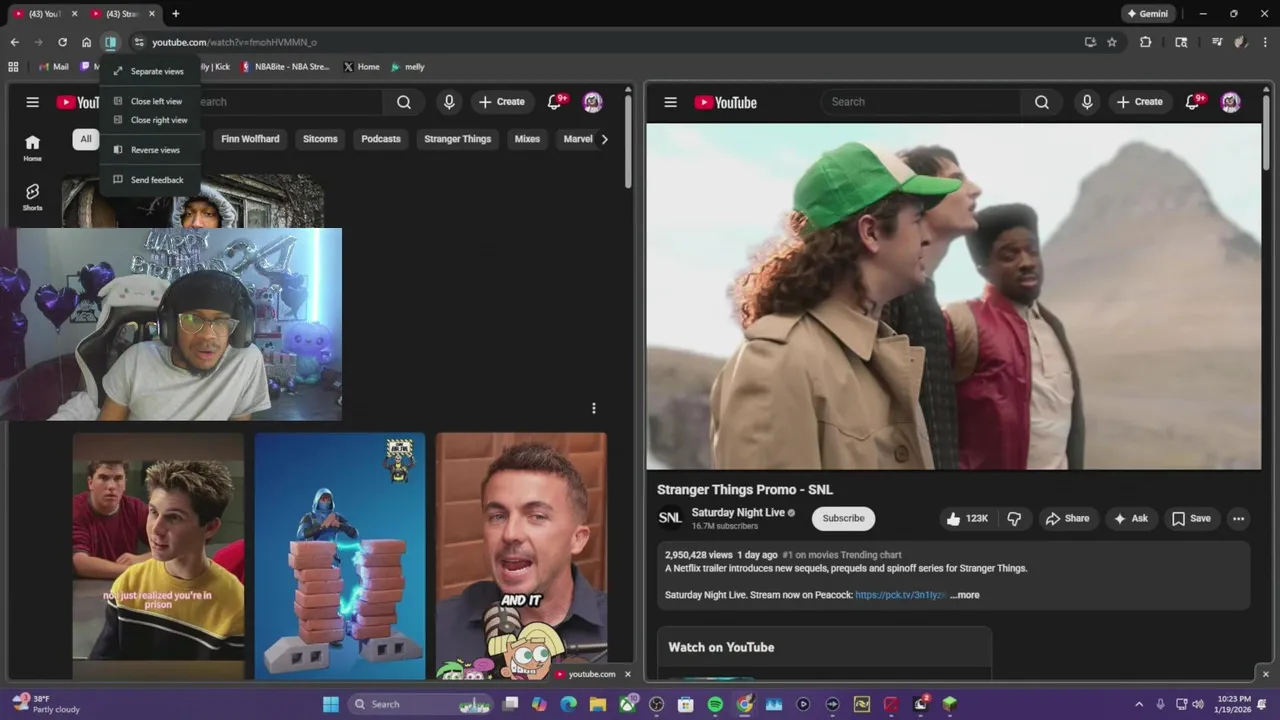Click the split view icon in the toolbar
The width and height of the screenshot is (1280, 720).
click(x=111, y=42)
